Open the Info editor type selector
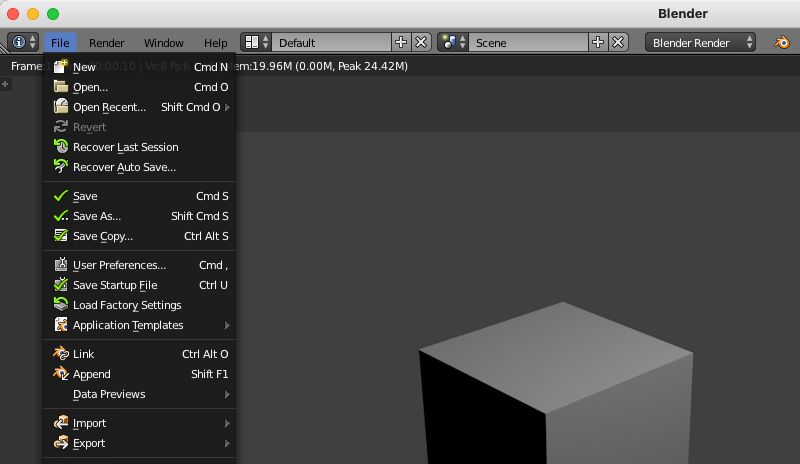Viewport: 800px width, 464px height. pyautogui.click(x=23, y=42)
